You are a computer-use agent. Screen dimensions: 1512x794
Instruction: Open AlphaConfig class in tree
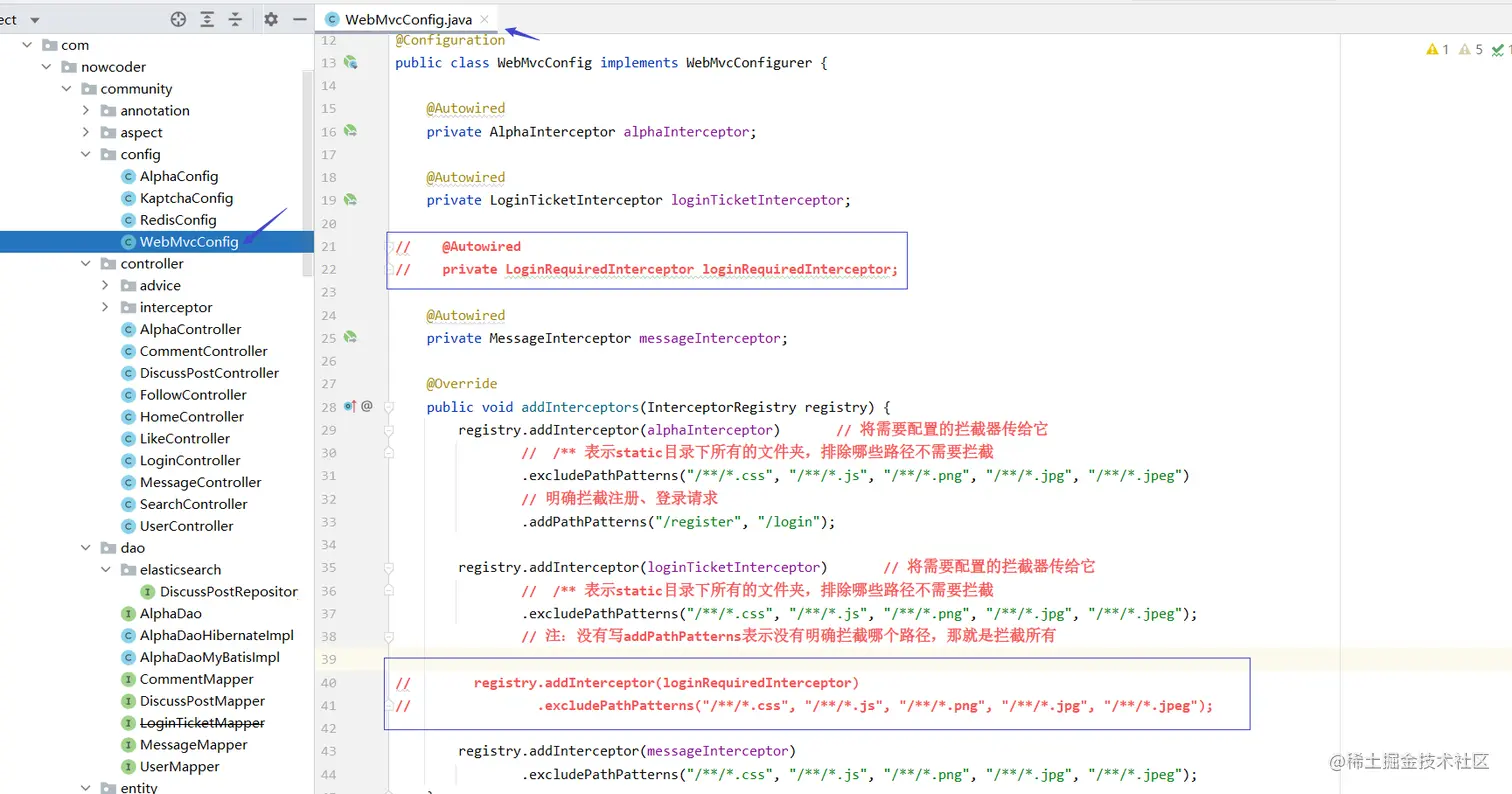tap(179, 176)
